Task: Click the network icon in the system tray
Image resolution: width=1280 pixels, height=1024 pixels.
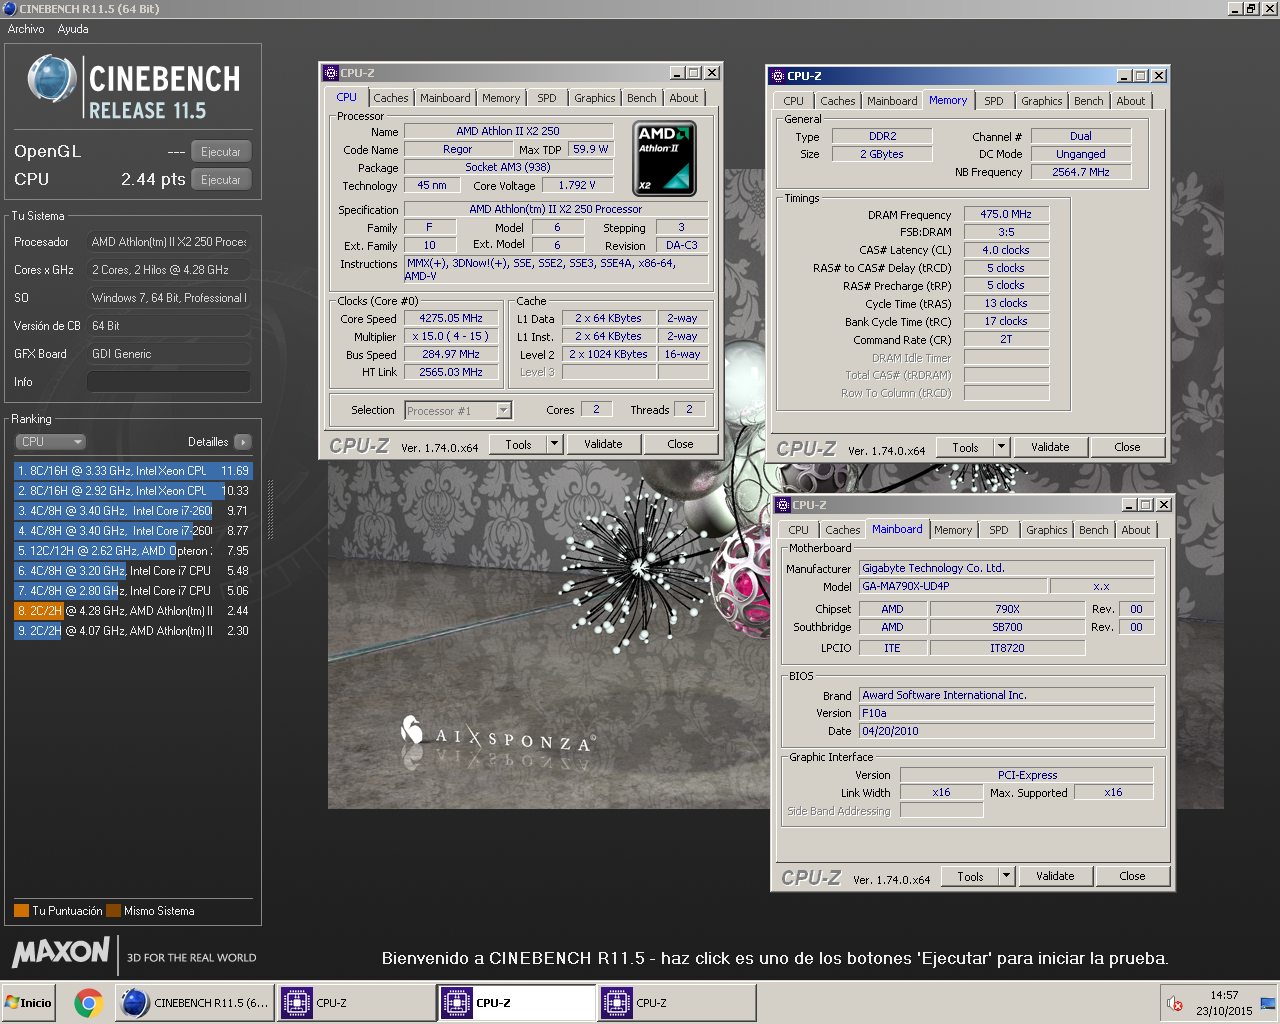Action: point(1268,1004)
